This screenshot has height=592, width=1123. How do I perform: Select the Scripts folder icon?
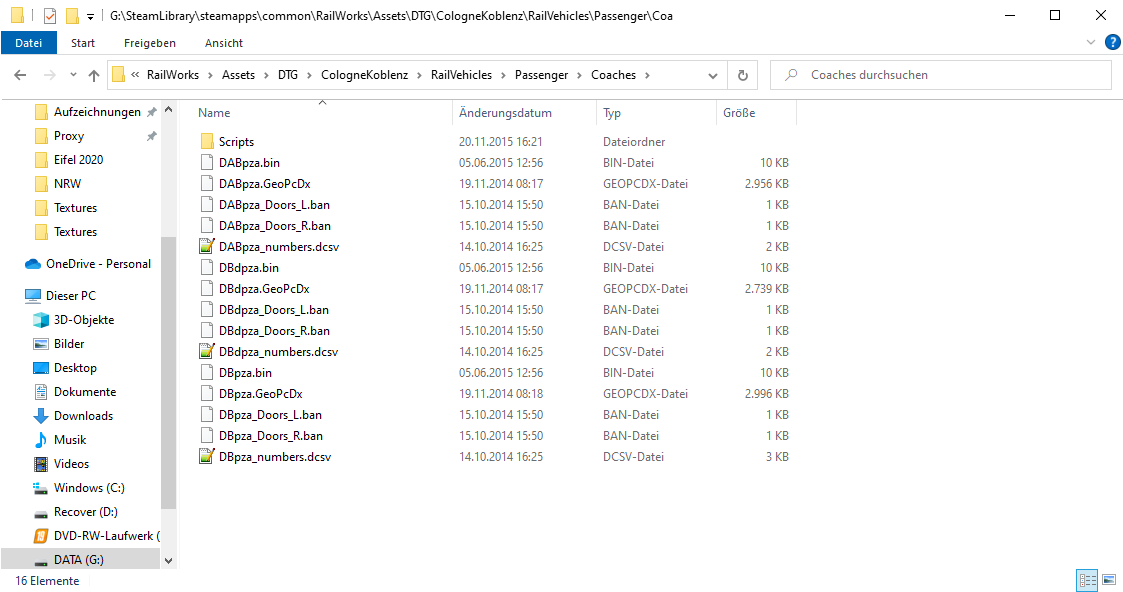(x=207, y=142)
